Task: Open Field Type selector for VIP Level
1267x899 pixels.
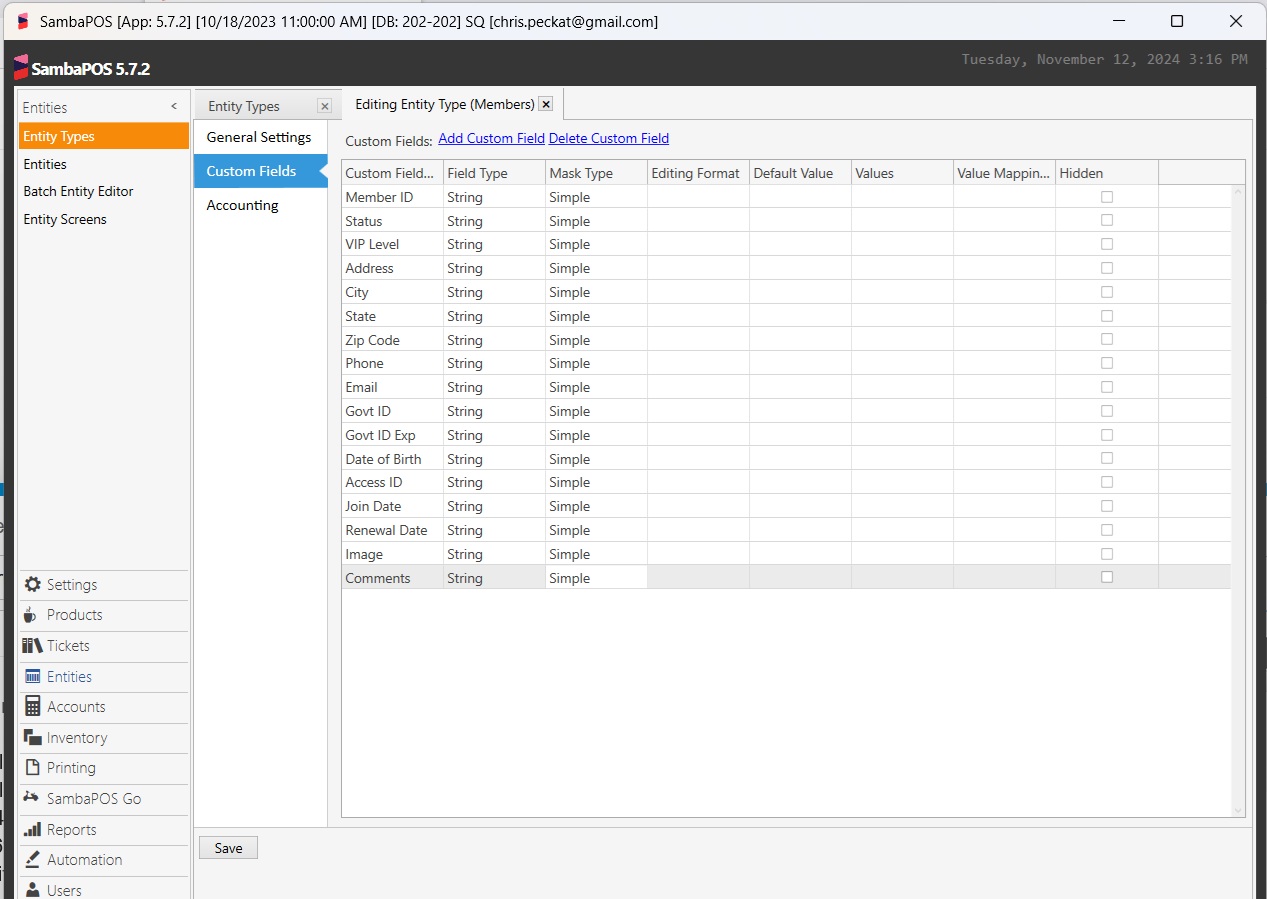Action: click(493, 243)
